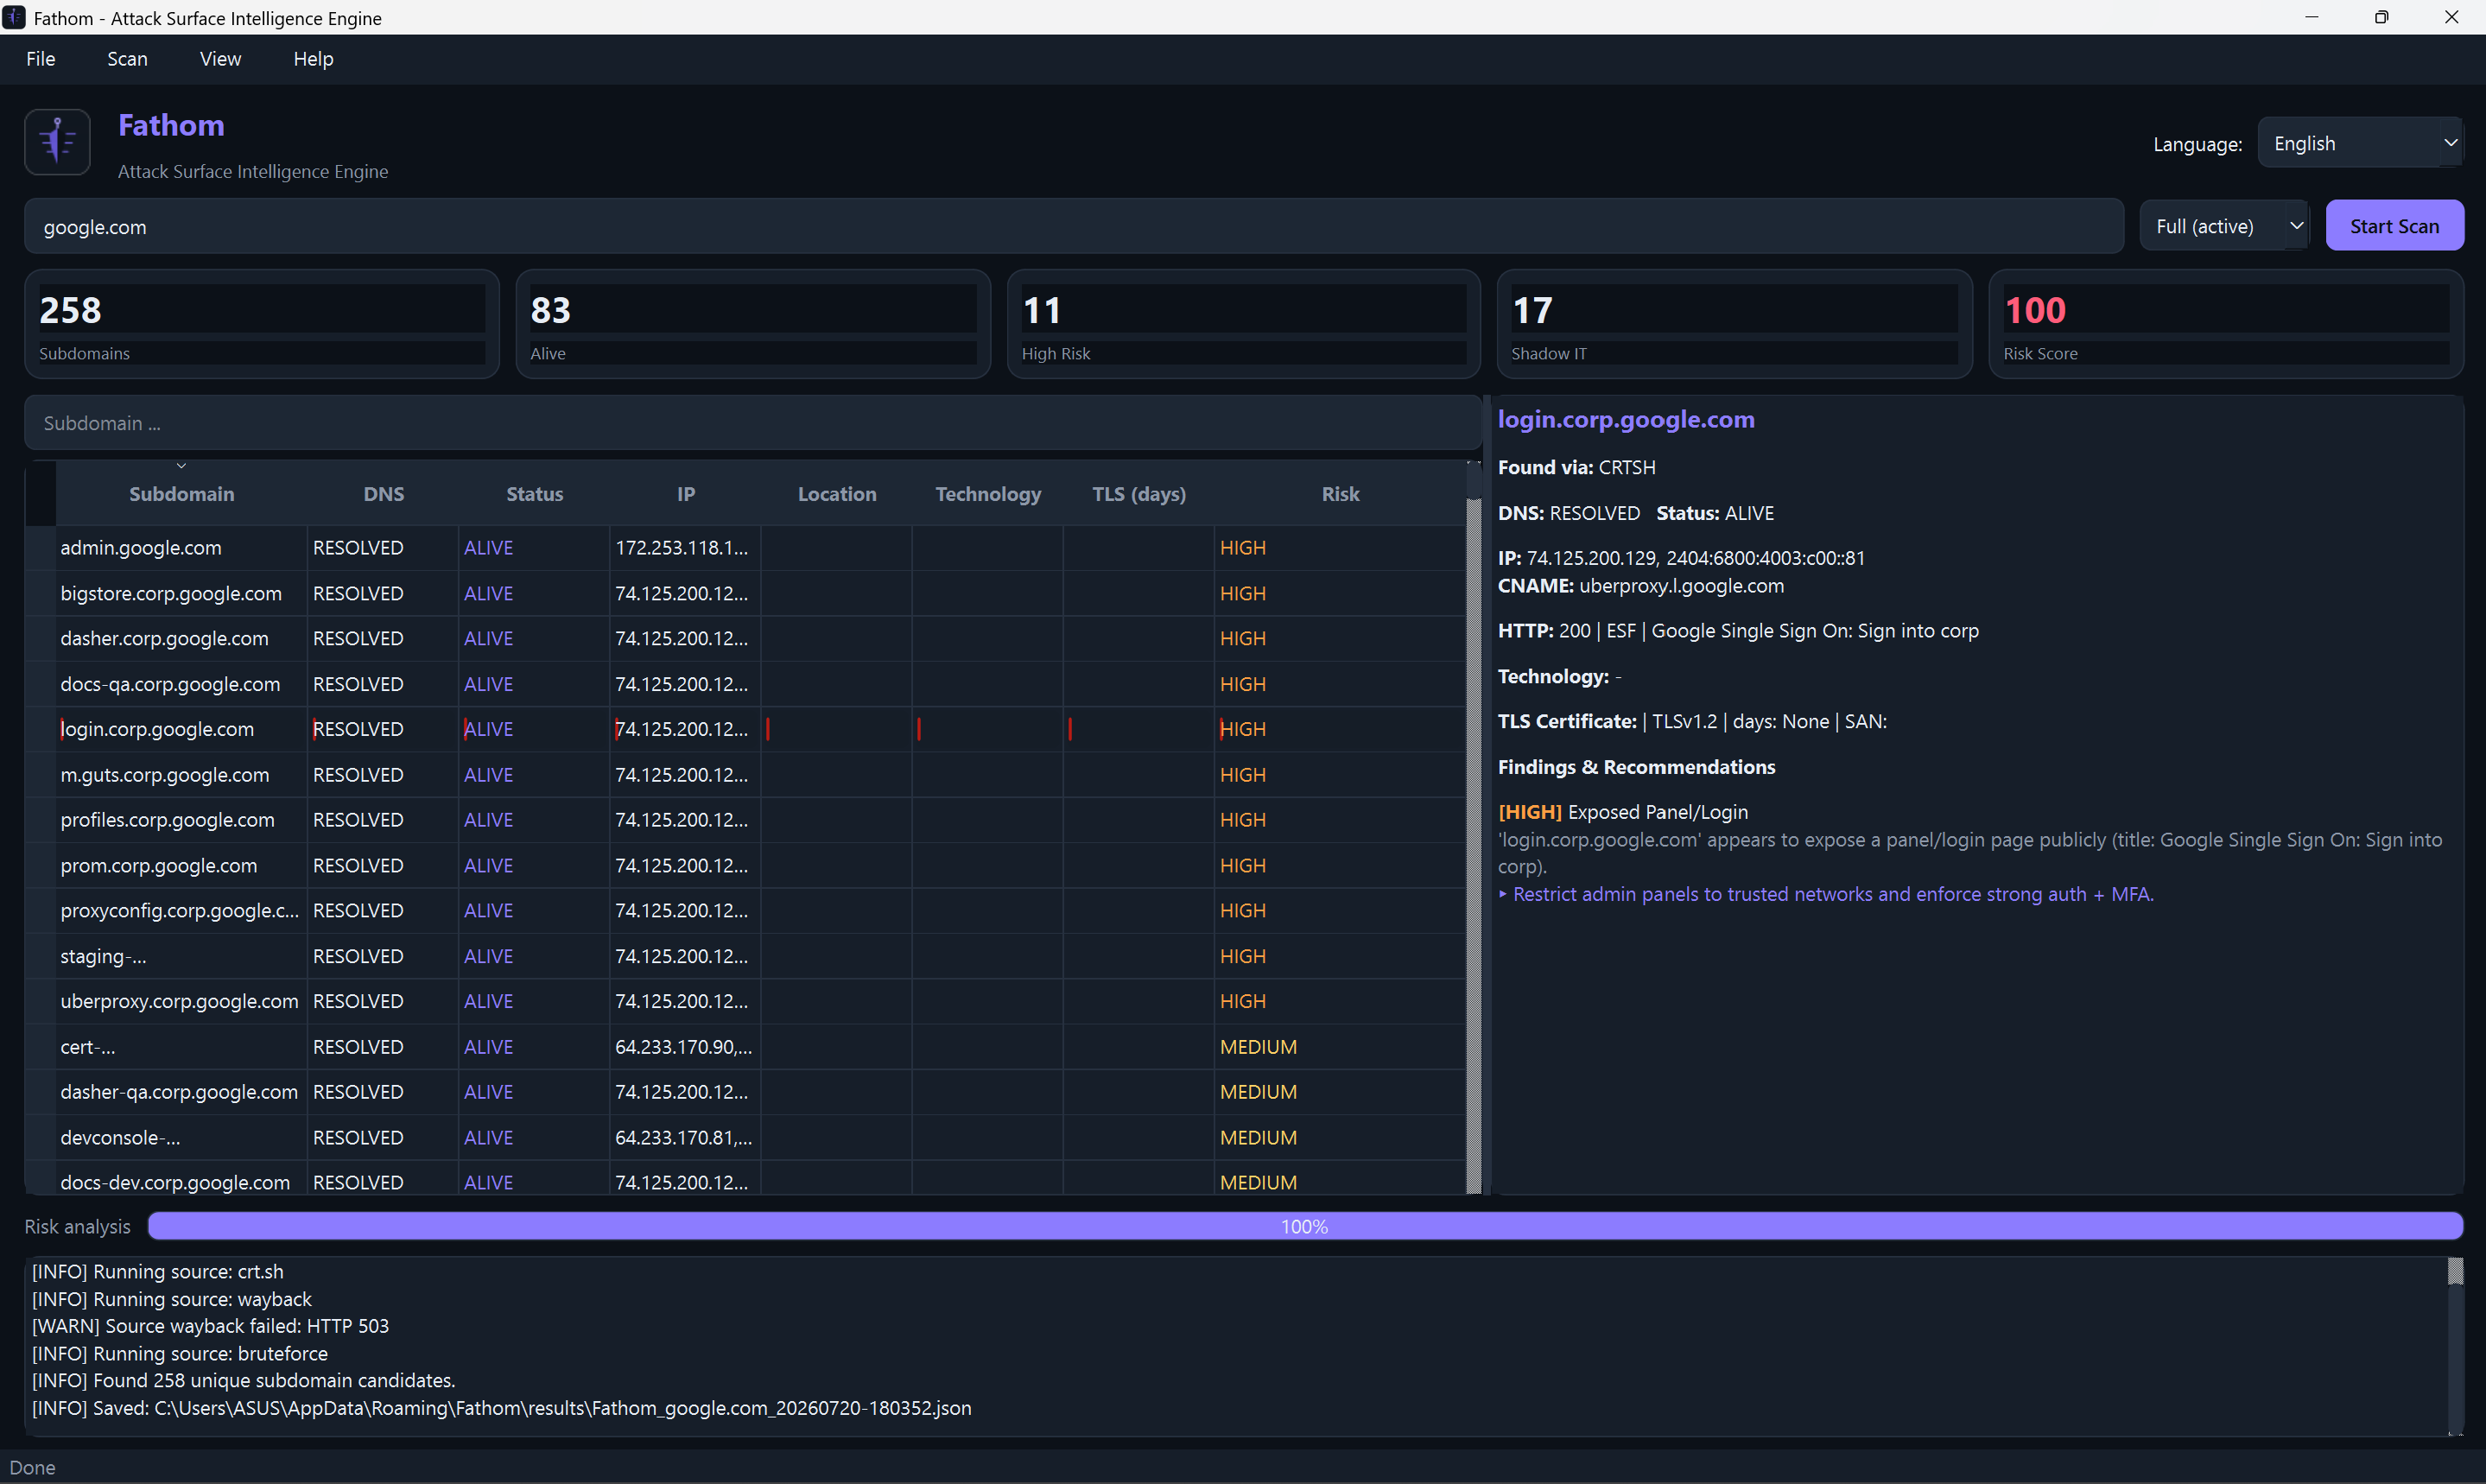
Task: Sort the table by DNS column
Action: coord(384,494)
